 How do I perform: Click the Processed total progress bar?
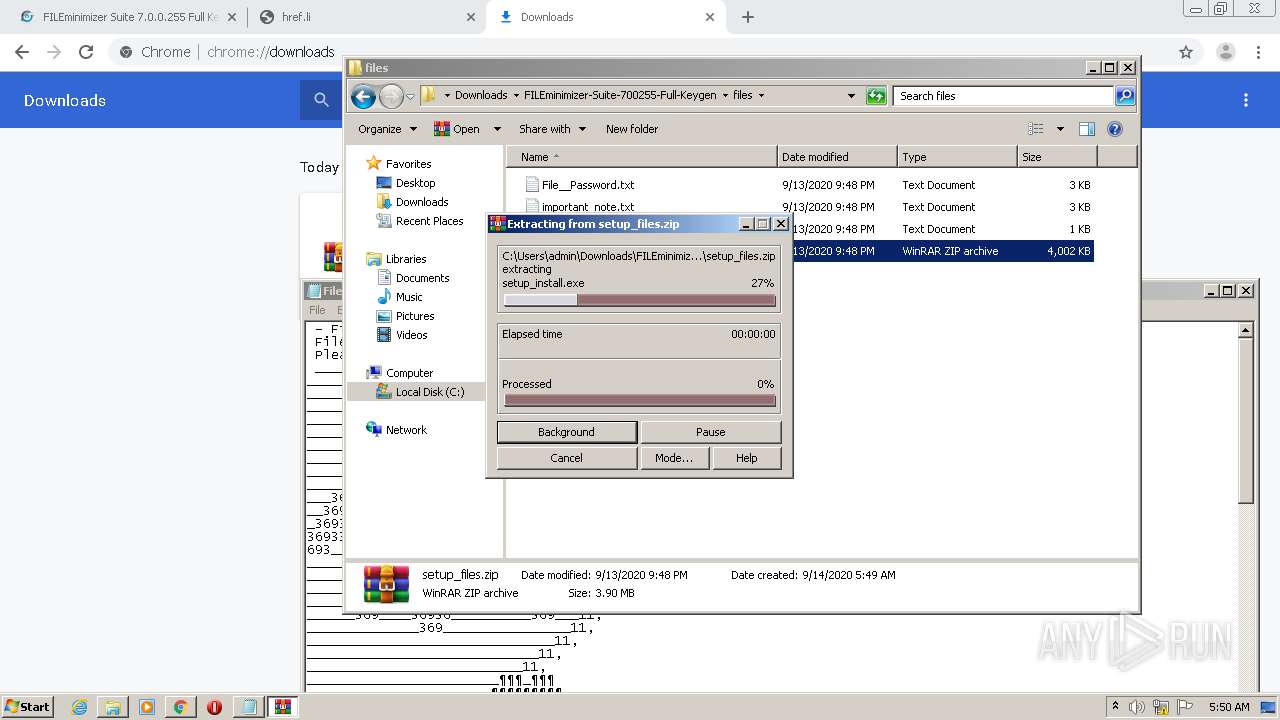(640, 401)
